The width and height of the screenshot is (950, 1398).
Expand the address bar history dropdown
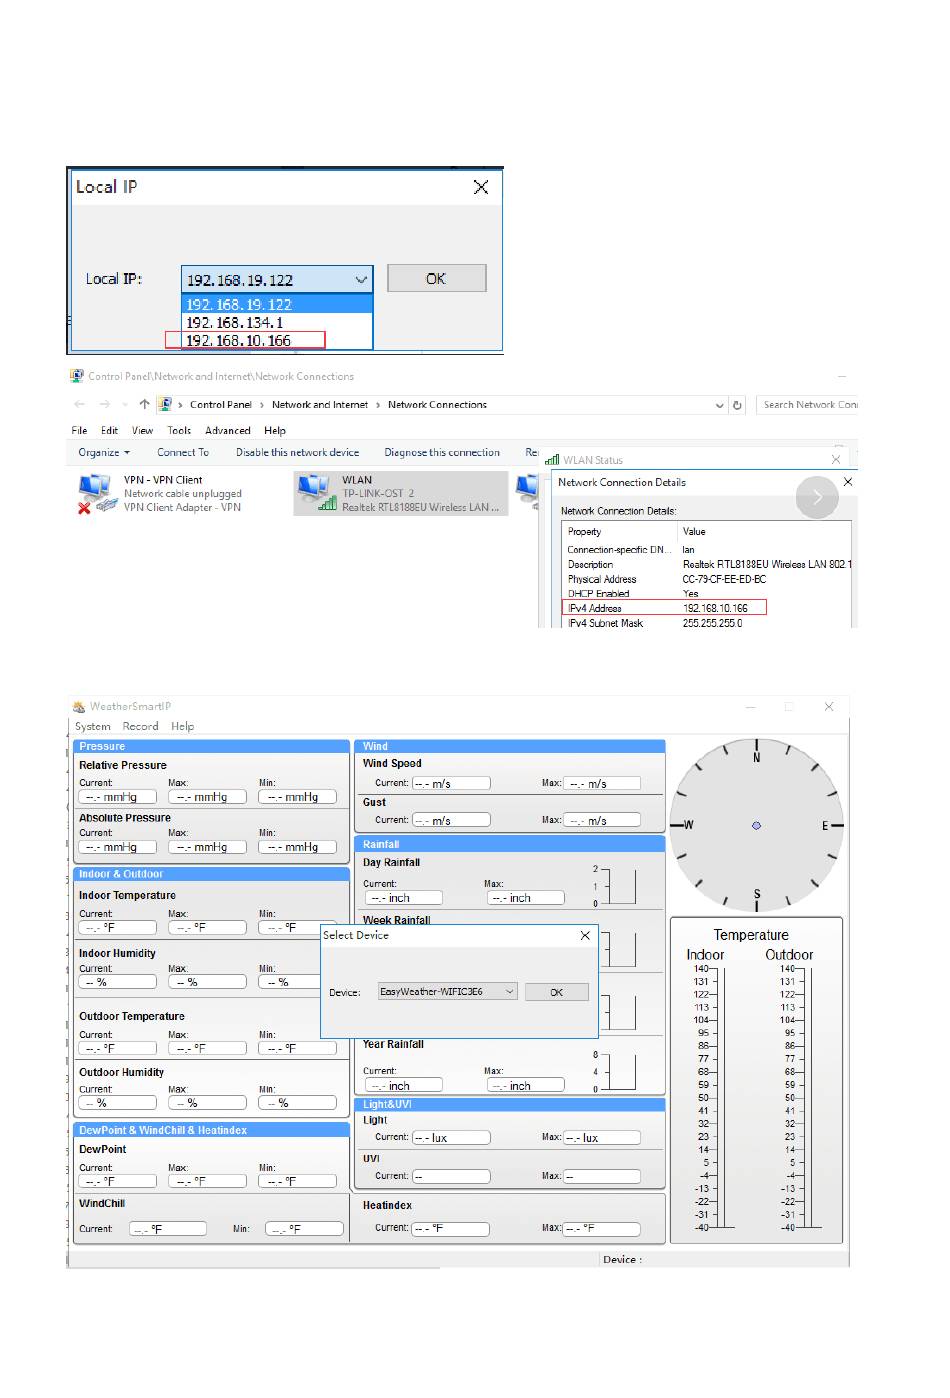click(719, 405)
